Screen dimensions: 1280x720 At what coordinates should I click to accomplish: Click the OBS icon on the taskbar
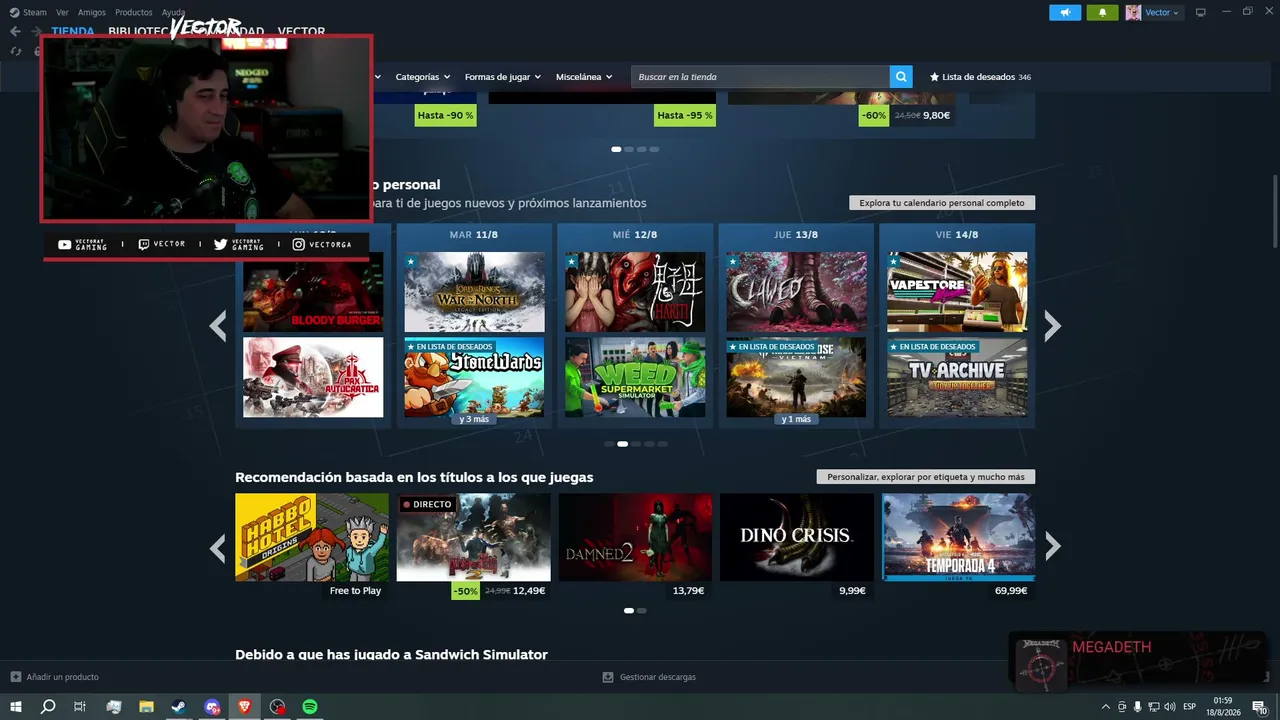coord(278,707)
